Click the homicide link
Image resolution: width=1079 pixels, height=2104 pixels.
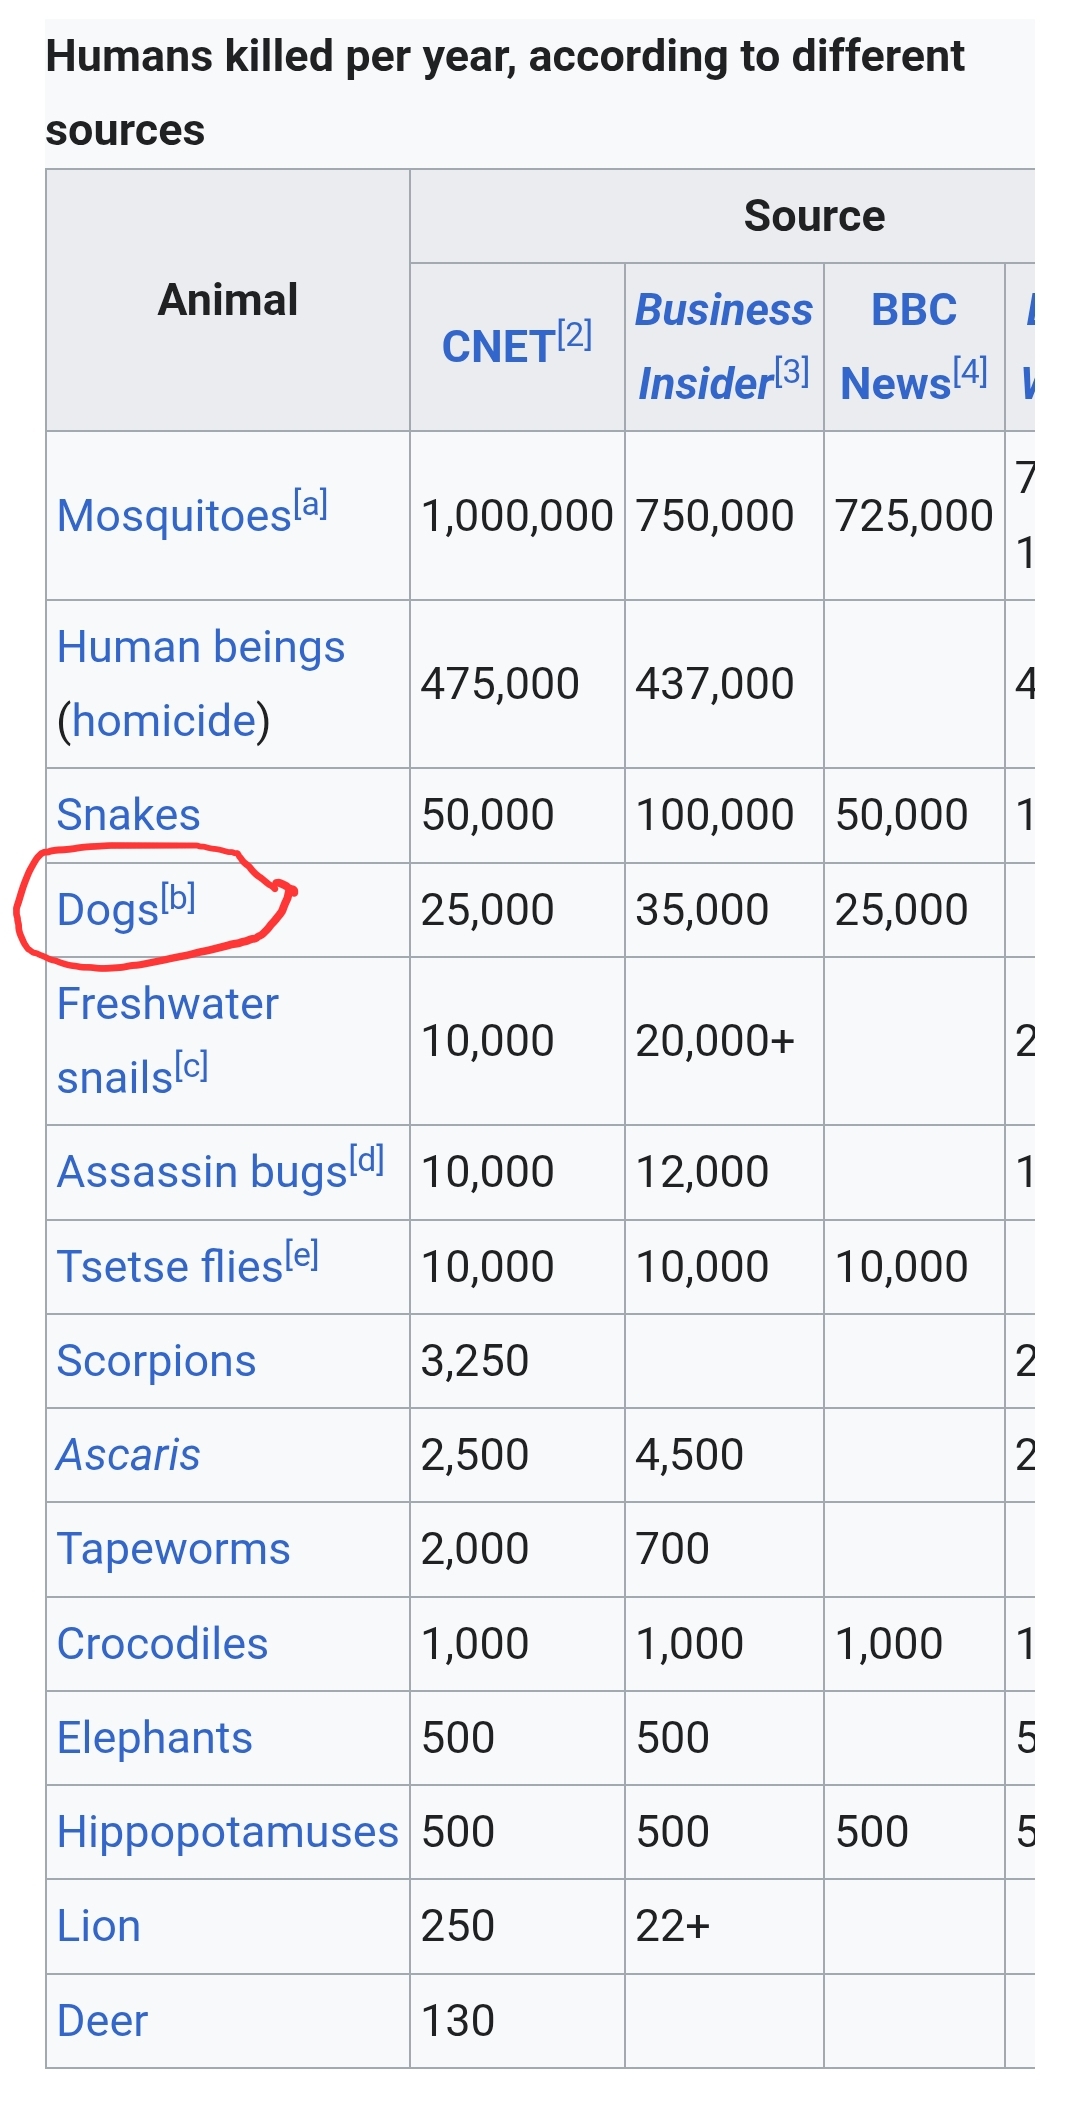click(x=164, y=721)
